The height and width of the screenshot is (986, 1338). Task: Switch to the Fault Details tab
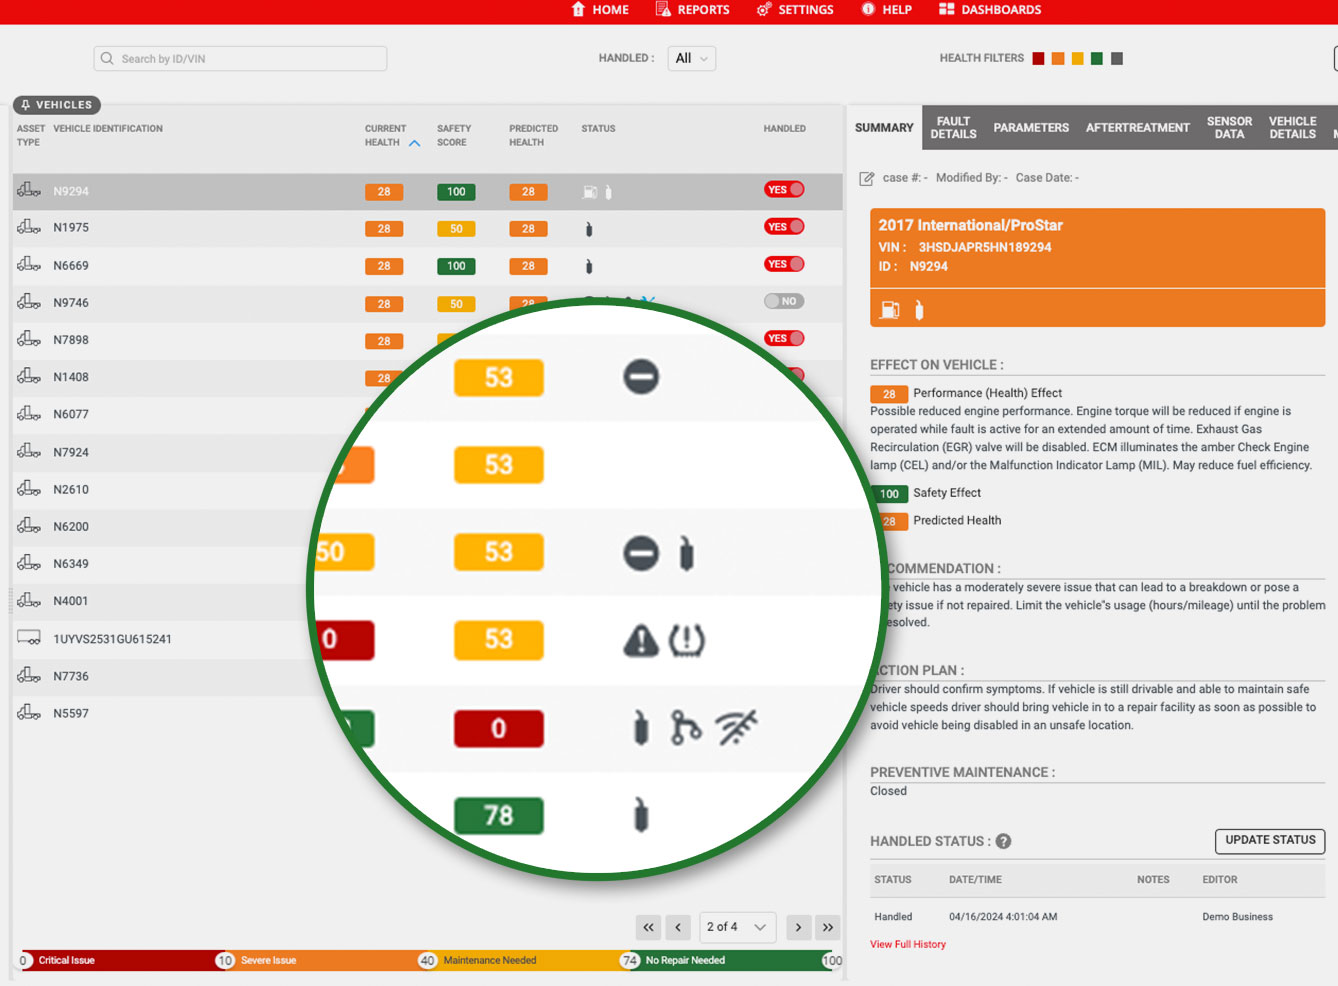click(x=953, y=128)
